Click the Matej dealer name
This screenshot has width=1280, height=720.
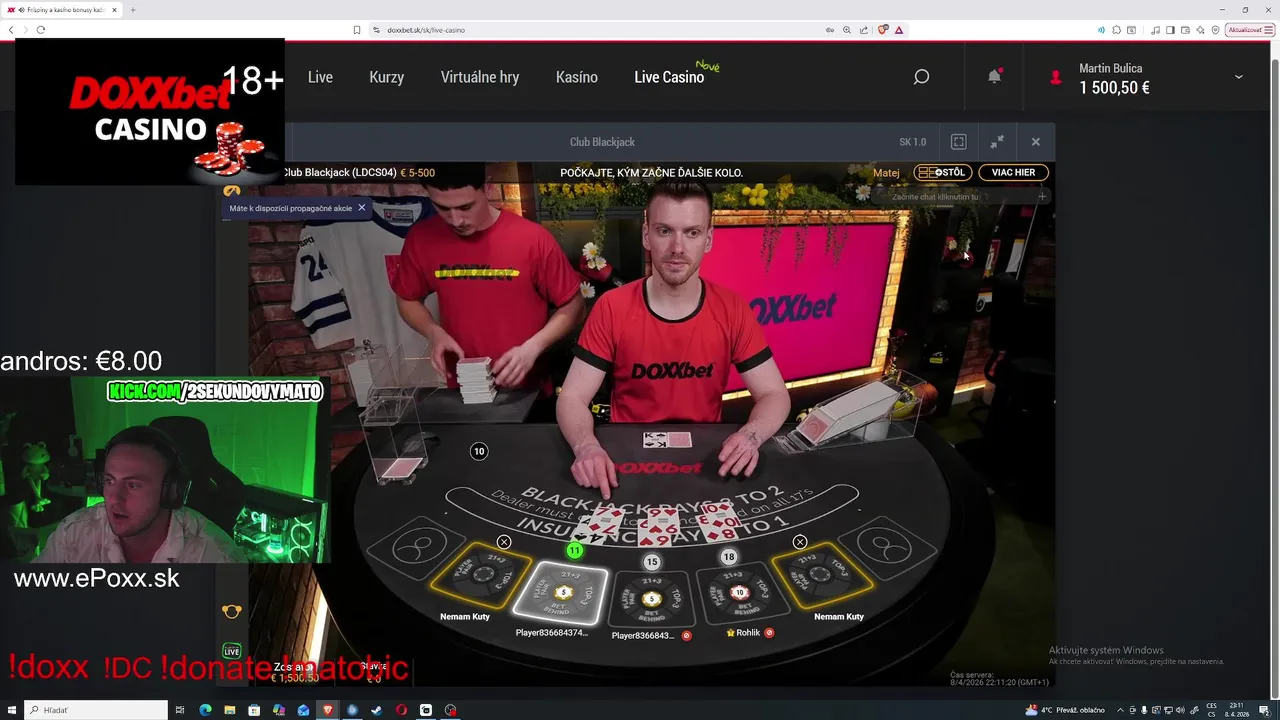tap(886, 173)
